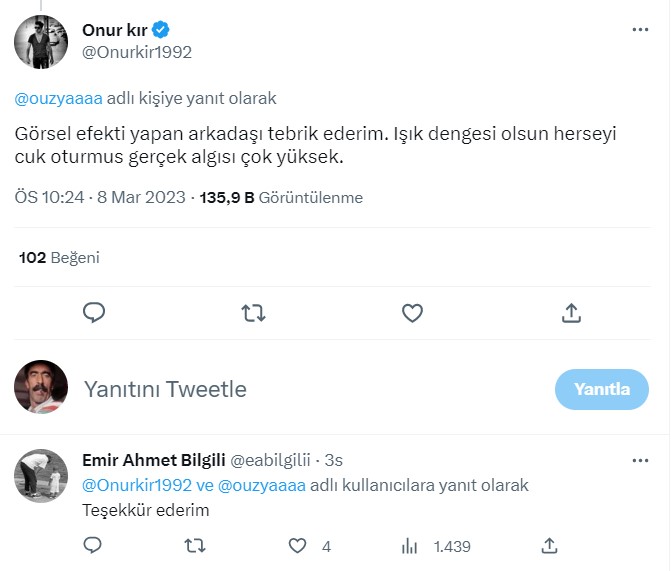The image size is (671, 571).
Task: Click the @Onurkir1992 mention in reply
Action: pos(137,485)
